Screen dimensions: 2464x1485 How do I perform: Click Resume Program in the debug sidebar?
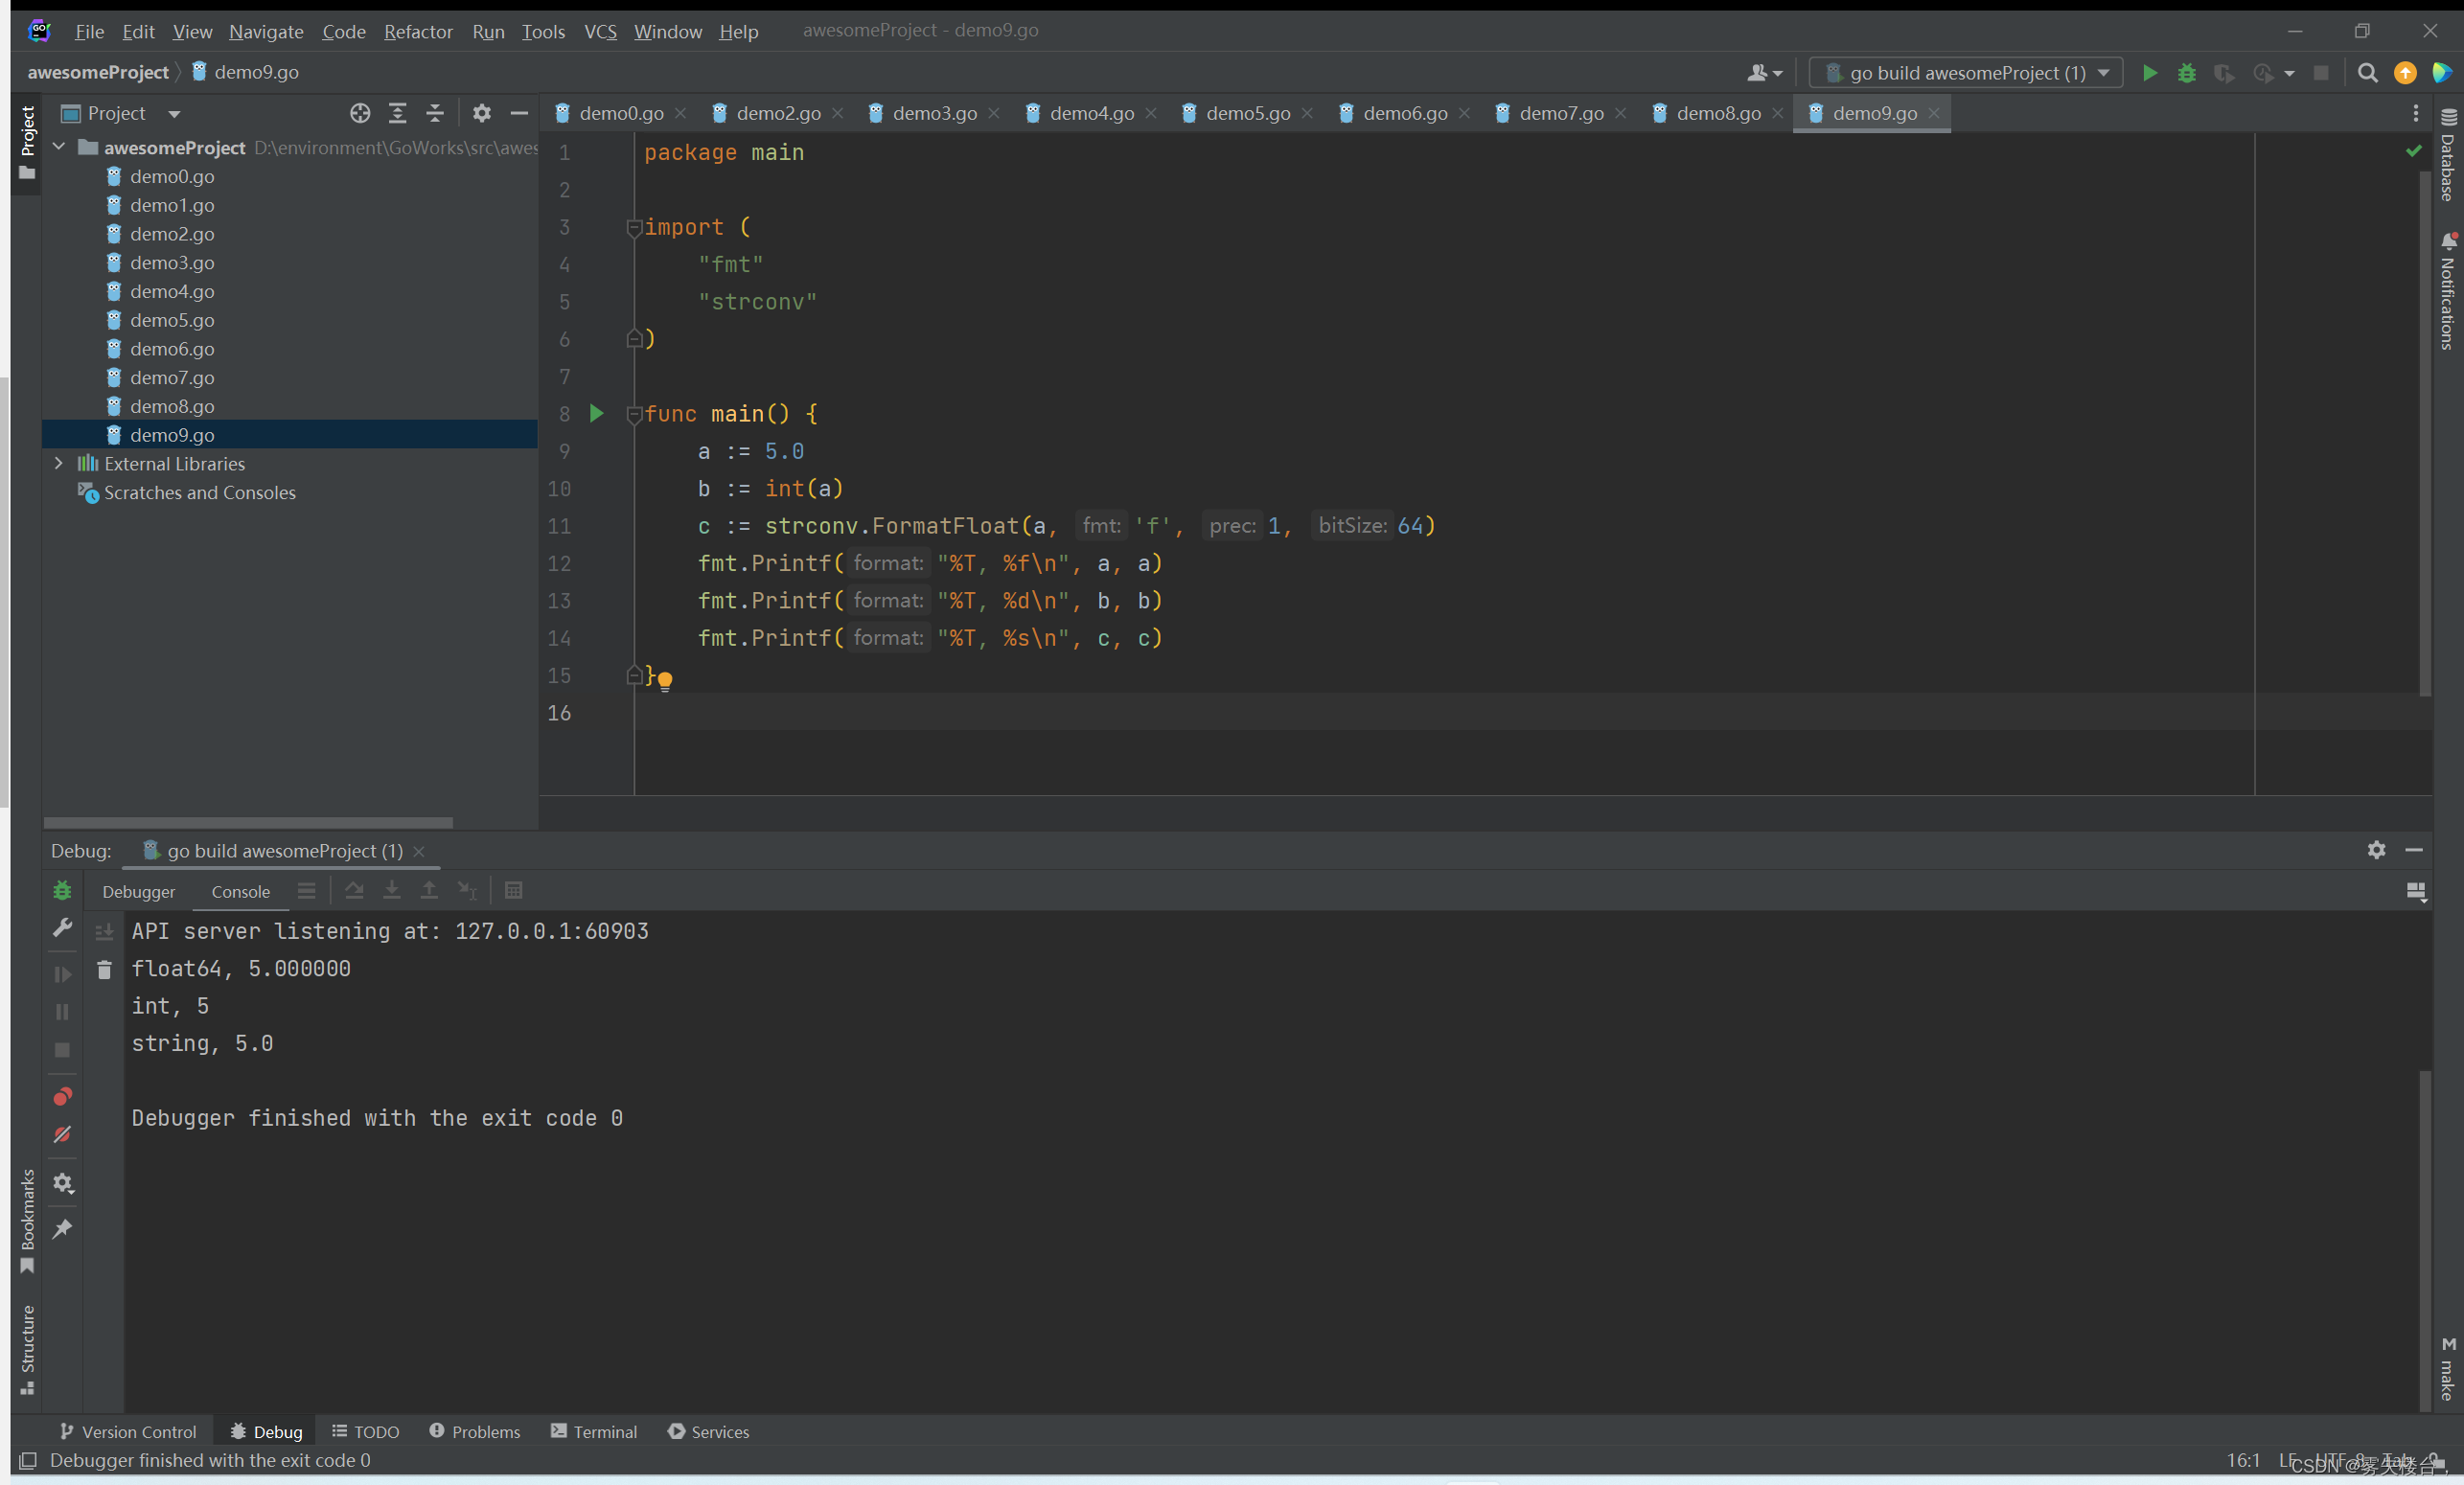pyautogui.click(x=62, y=974)
